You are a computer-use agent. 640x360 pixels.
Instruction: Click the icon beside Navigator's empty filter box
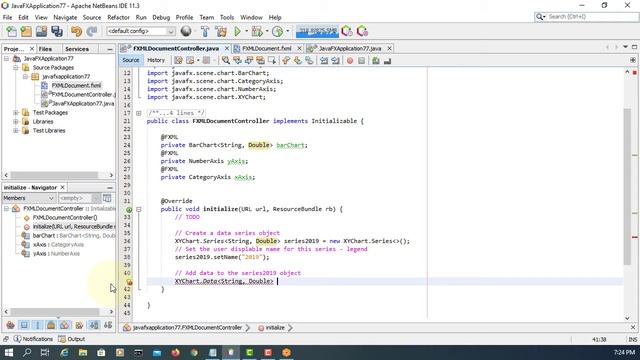coord(107,198)
